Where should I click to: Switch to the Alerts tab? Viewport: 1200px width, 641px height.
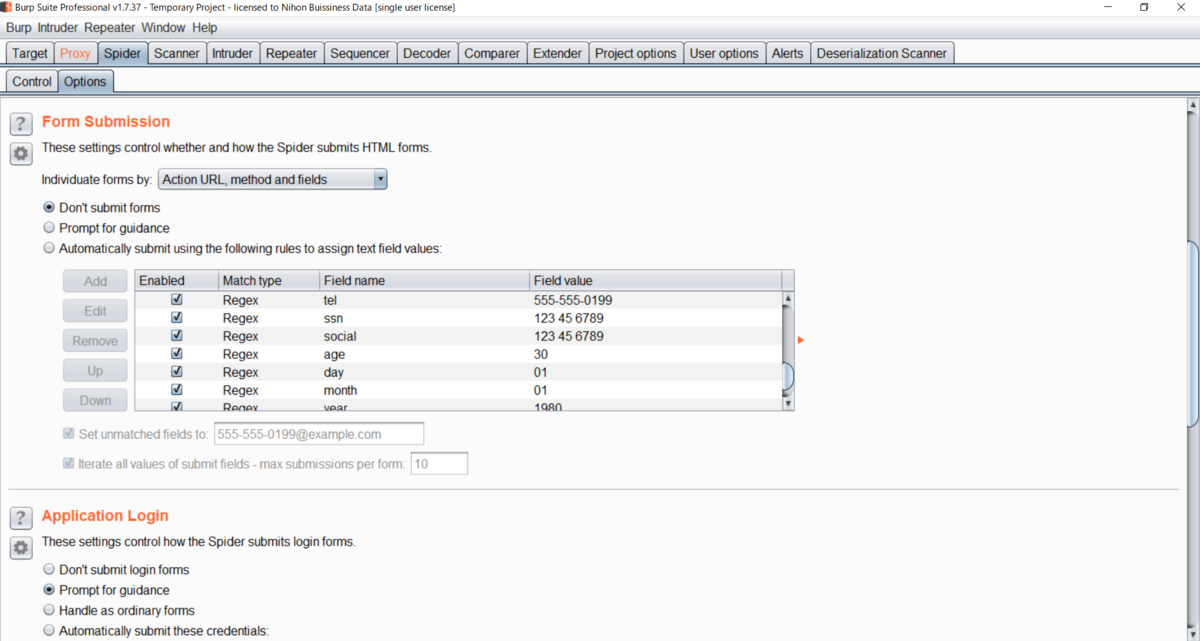(787, 53)
